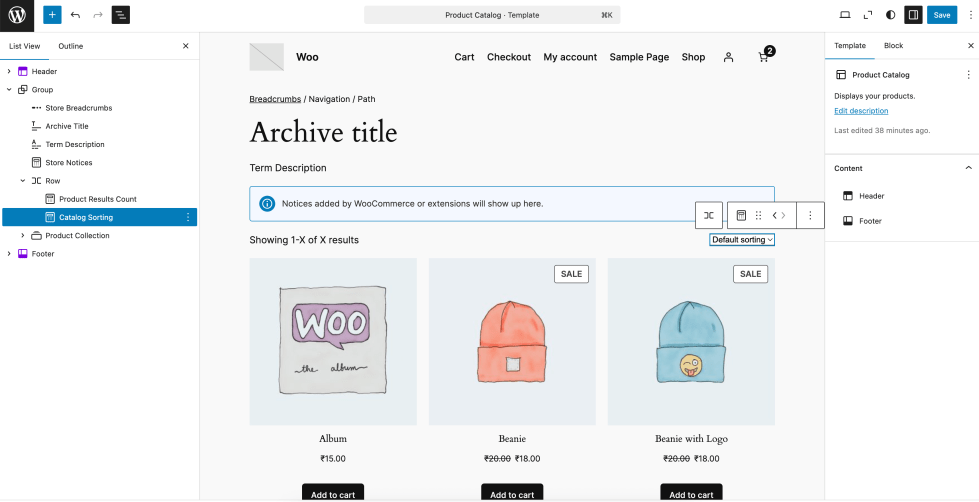Open the block inserter plus button
The image size is (979, 502).
[52, 15]
